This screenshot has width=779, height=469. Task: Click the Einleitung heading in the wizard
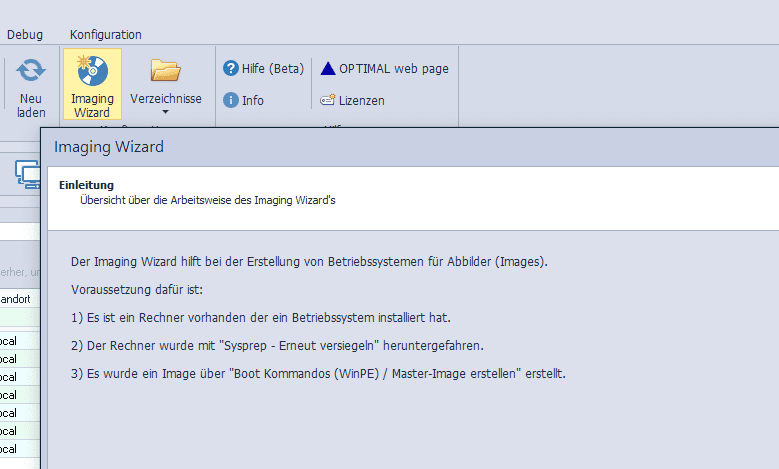[x=86, y=185]
